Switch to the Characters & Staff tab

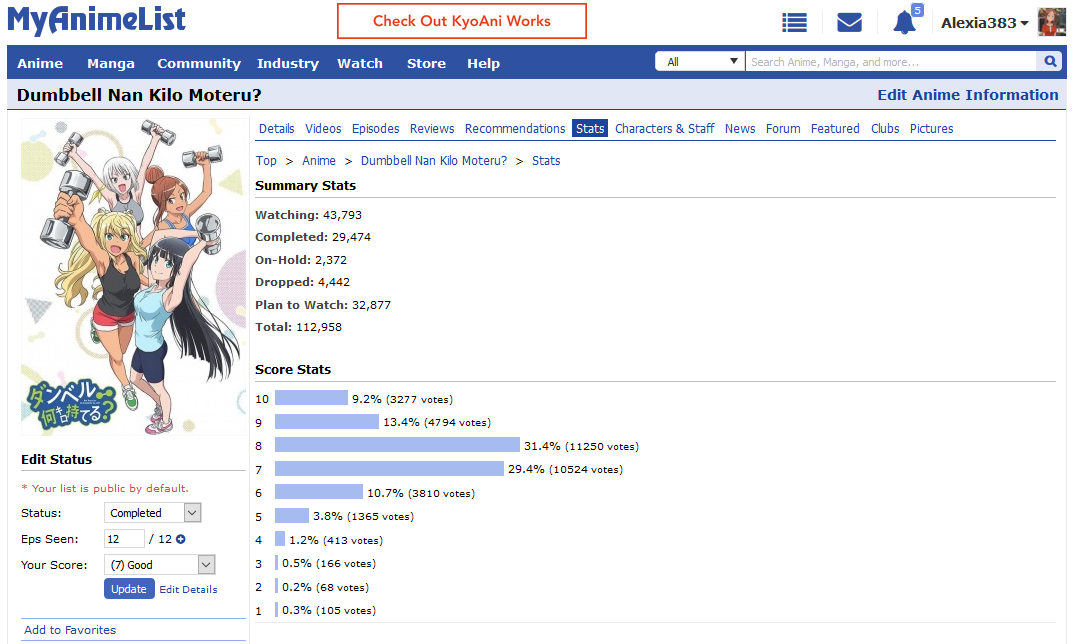pos(664,128)
